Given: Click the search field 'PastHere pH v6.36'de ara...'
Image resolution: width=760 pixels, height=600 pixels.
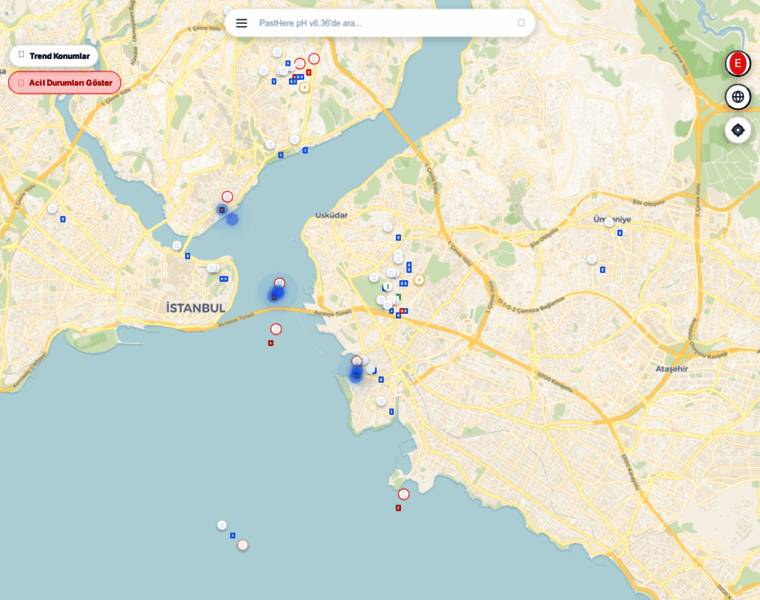Looking at the screenshot, I should click(x=380, y=23).
